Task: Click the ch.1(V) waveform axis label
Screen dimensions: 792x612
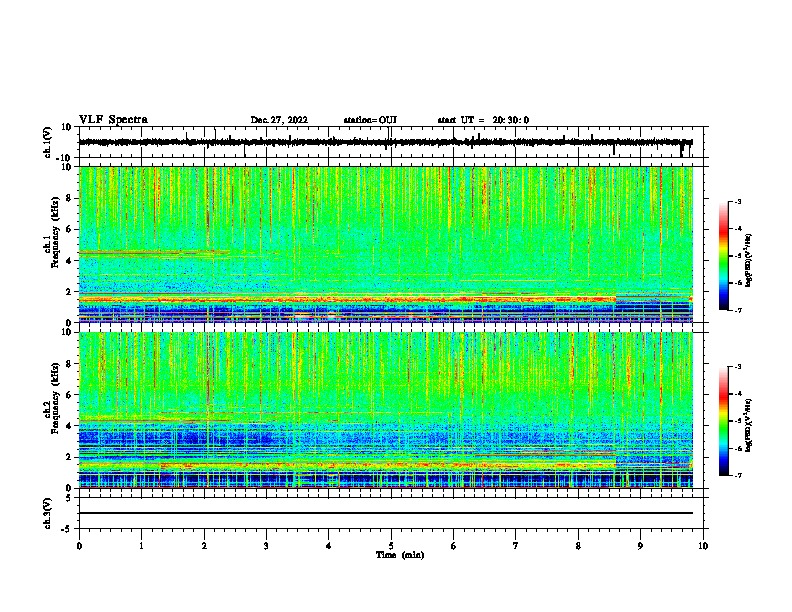Action: [x=48, y=142]
